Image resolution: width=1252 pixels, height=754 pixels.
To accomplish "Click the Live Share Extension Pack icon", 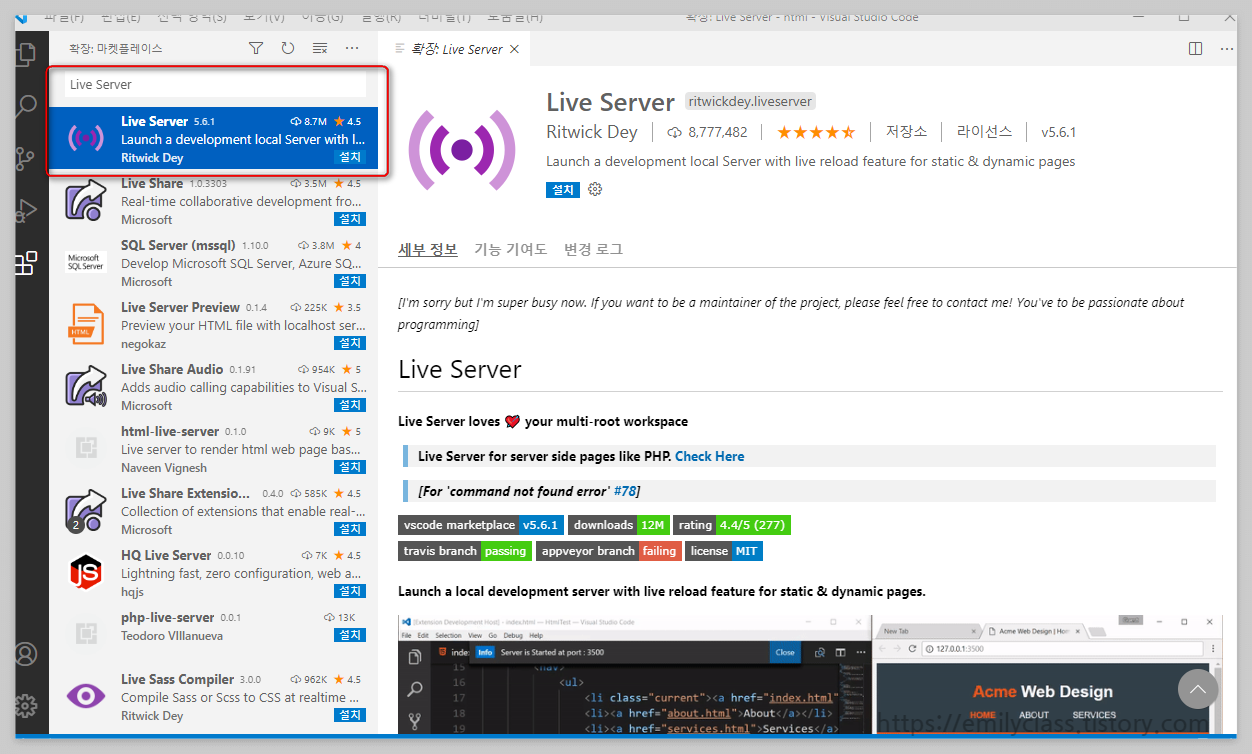I will (x=86, y=511).
